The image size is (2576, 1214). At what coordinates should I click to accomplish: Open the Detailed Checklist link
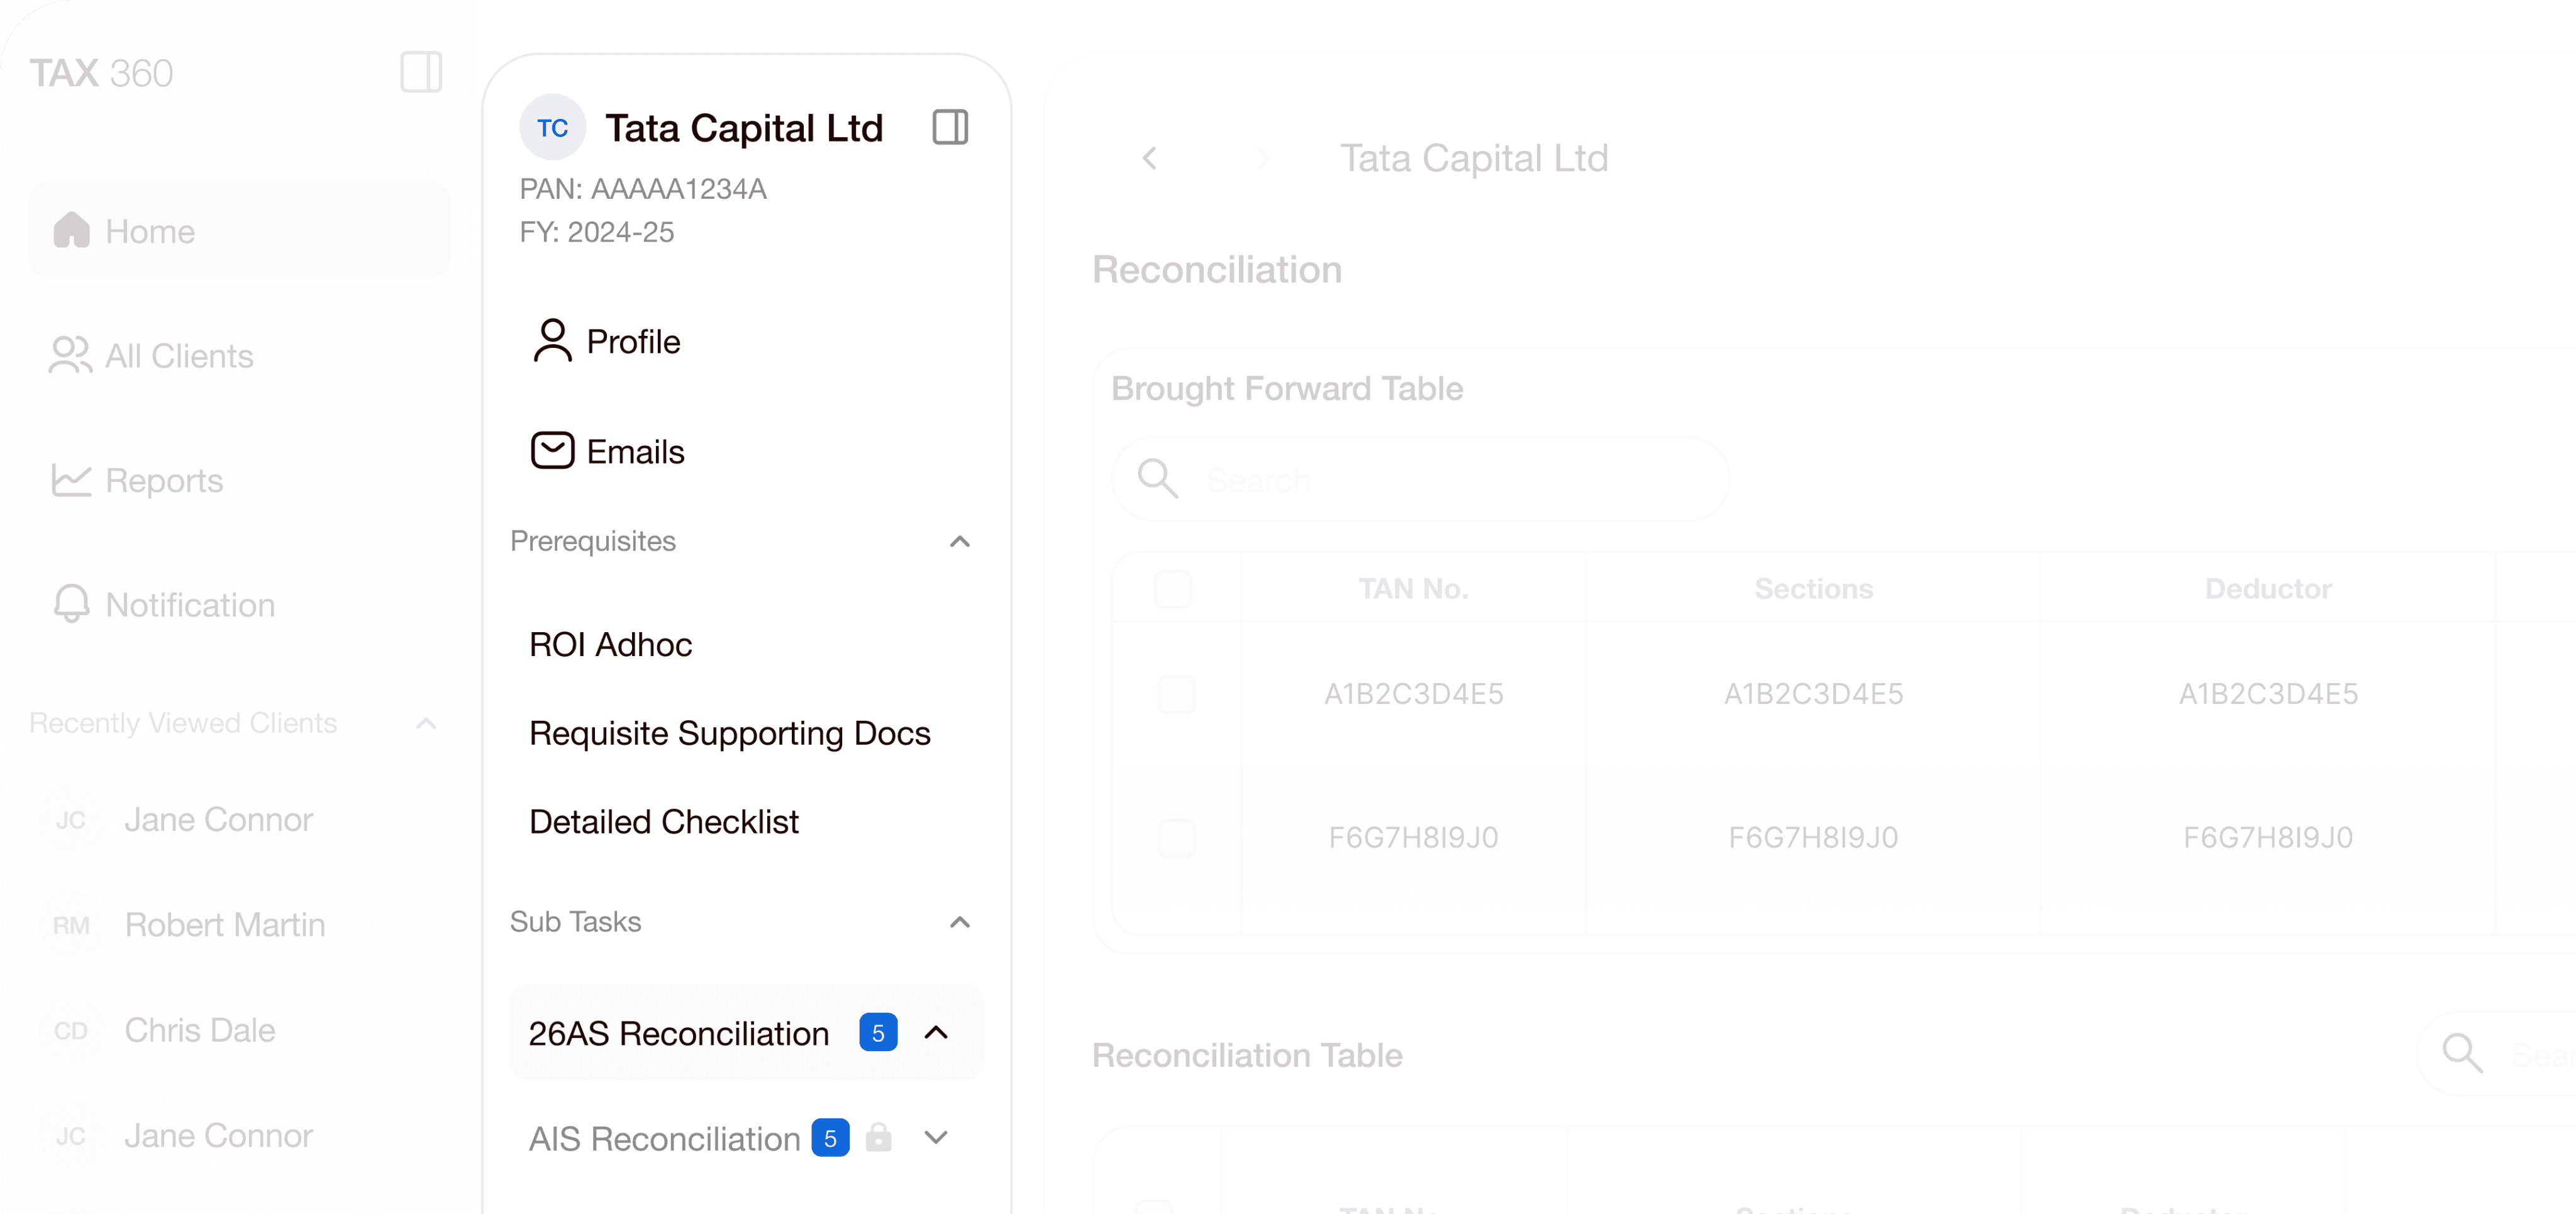663,821
